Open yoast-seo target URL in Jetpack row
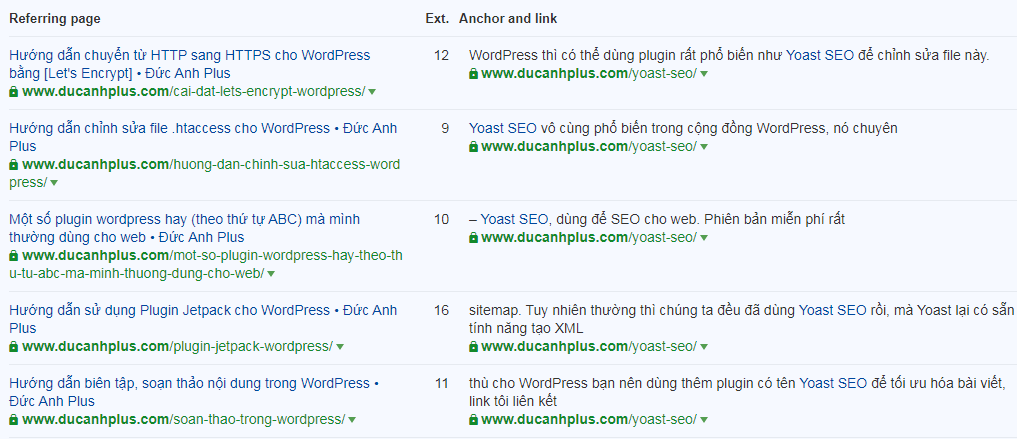The height and width of the screenshot is (439, 1017). pyautogui.click(x=589, y=346)
